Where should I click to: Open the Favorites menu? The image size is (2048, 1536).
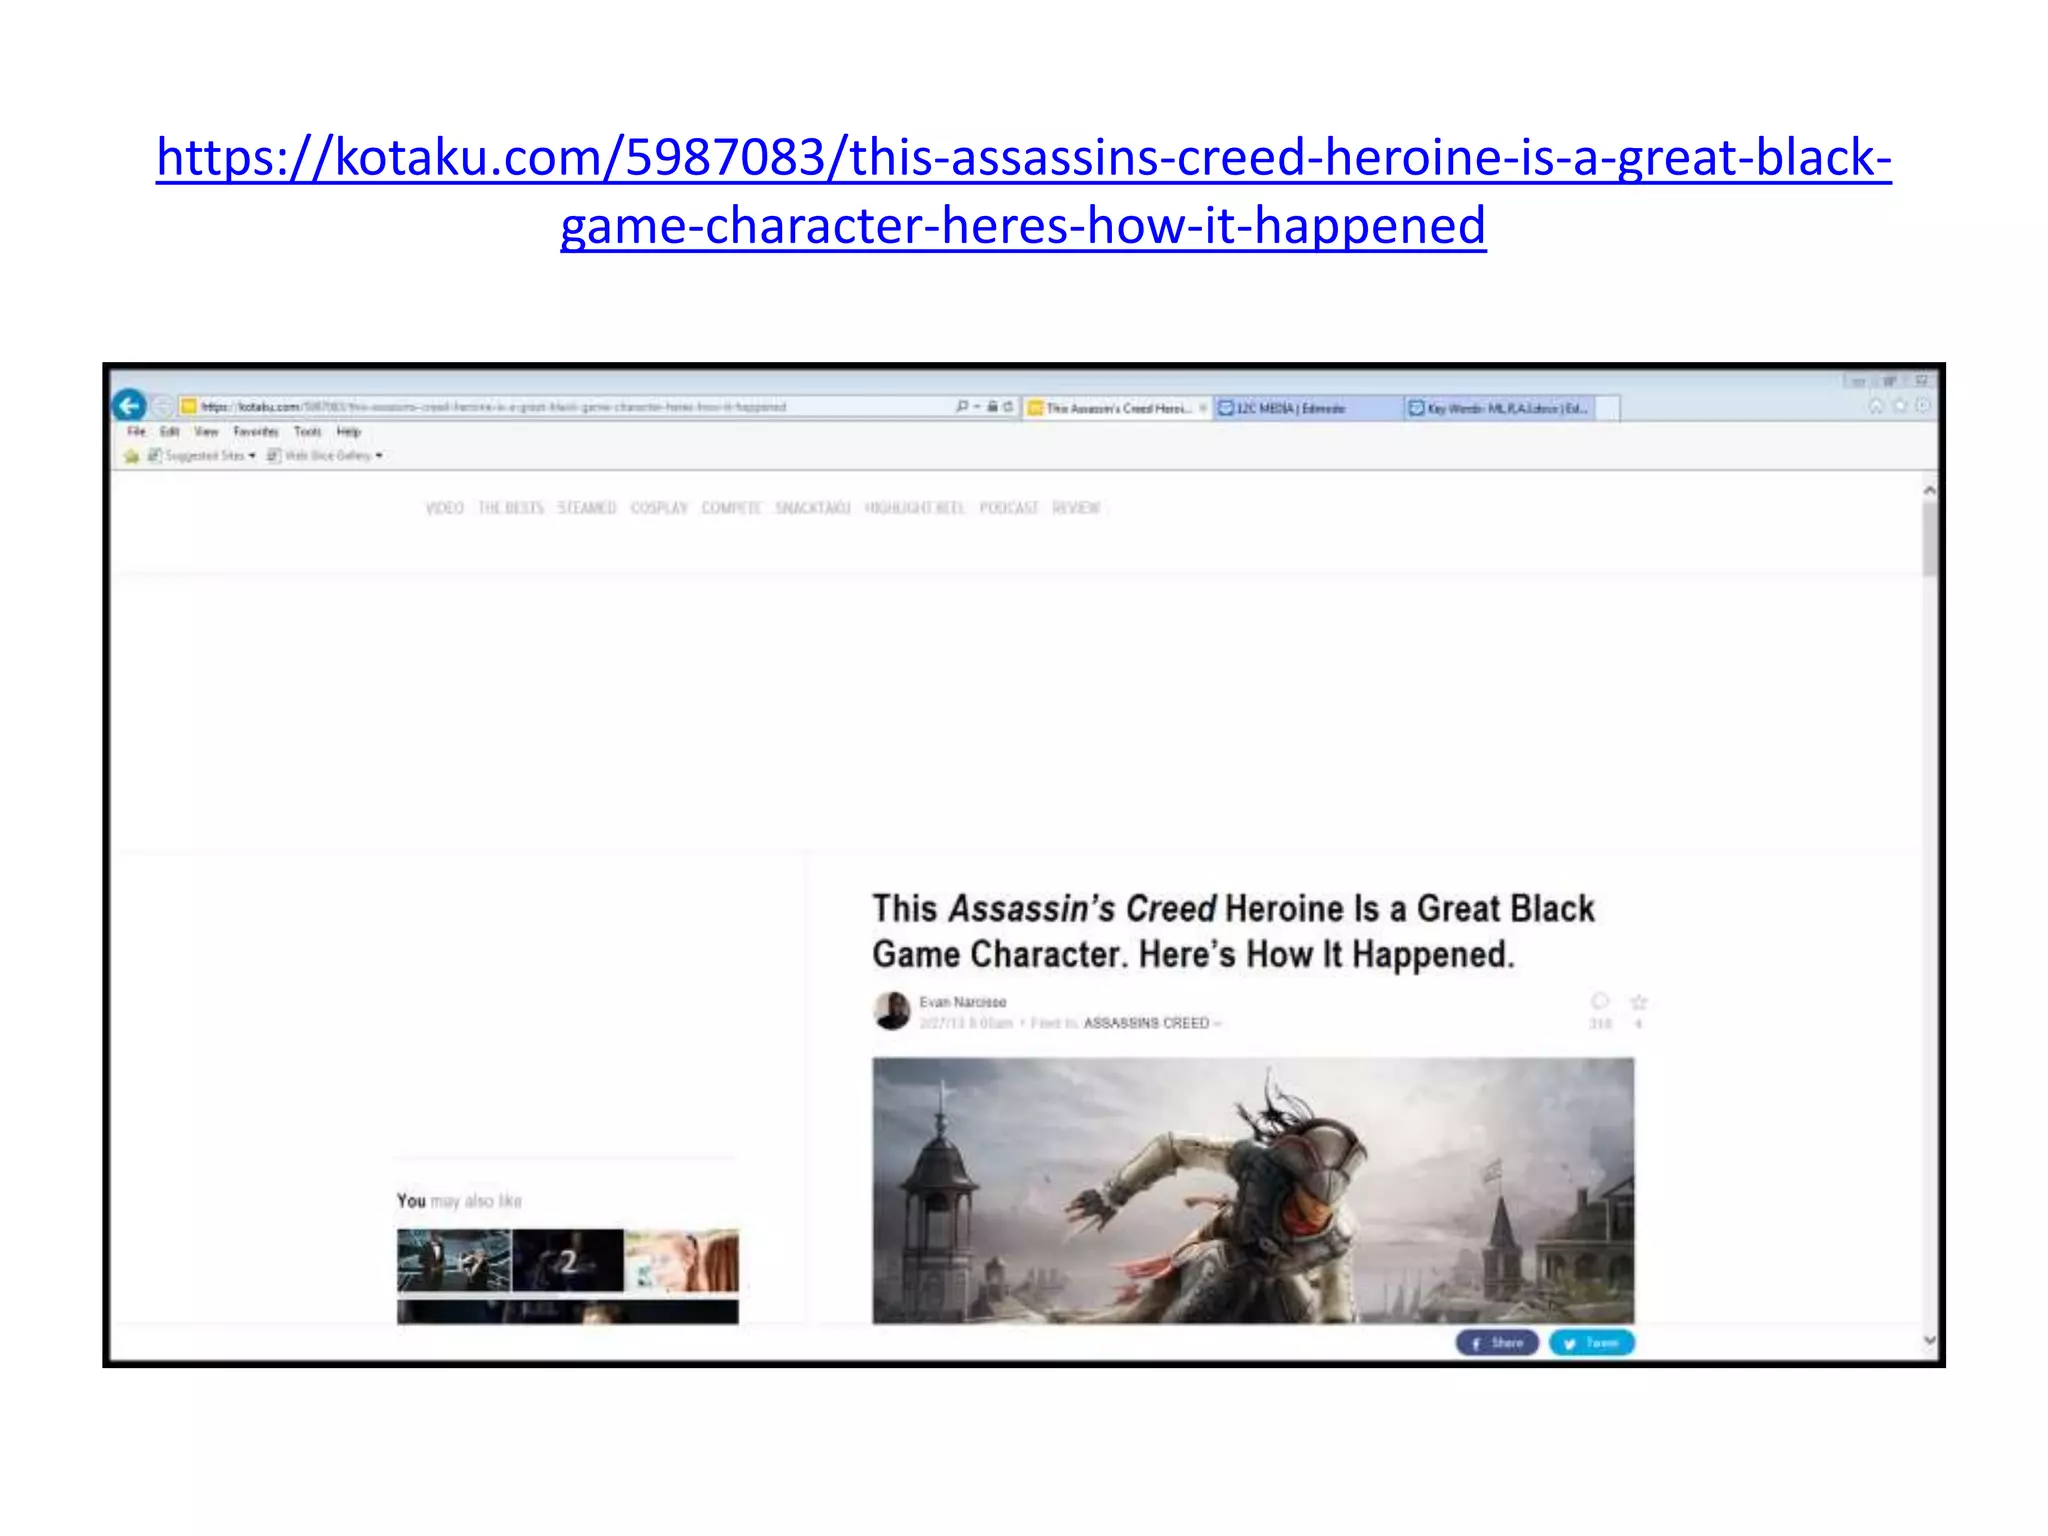click(x=256, y=431)
